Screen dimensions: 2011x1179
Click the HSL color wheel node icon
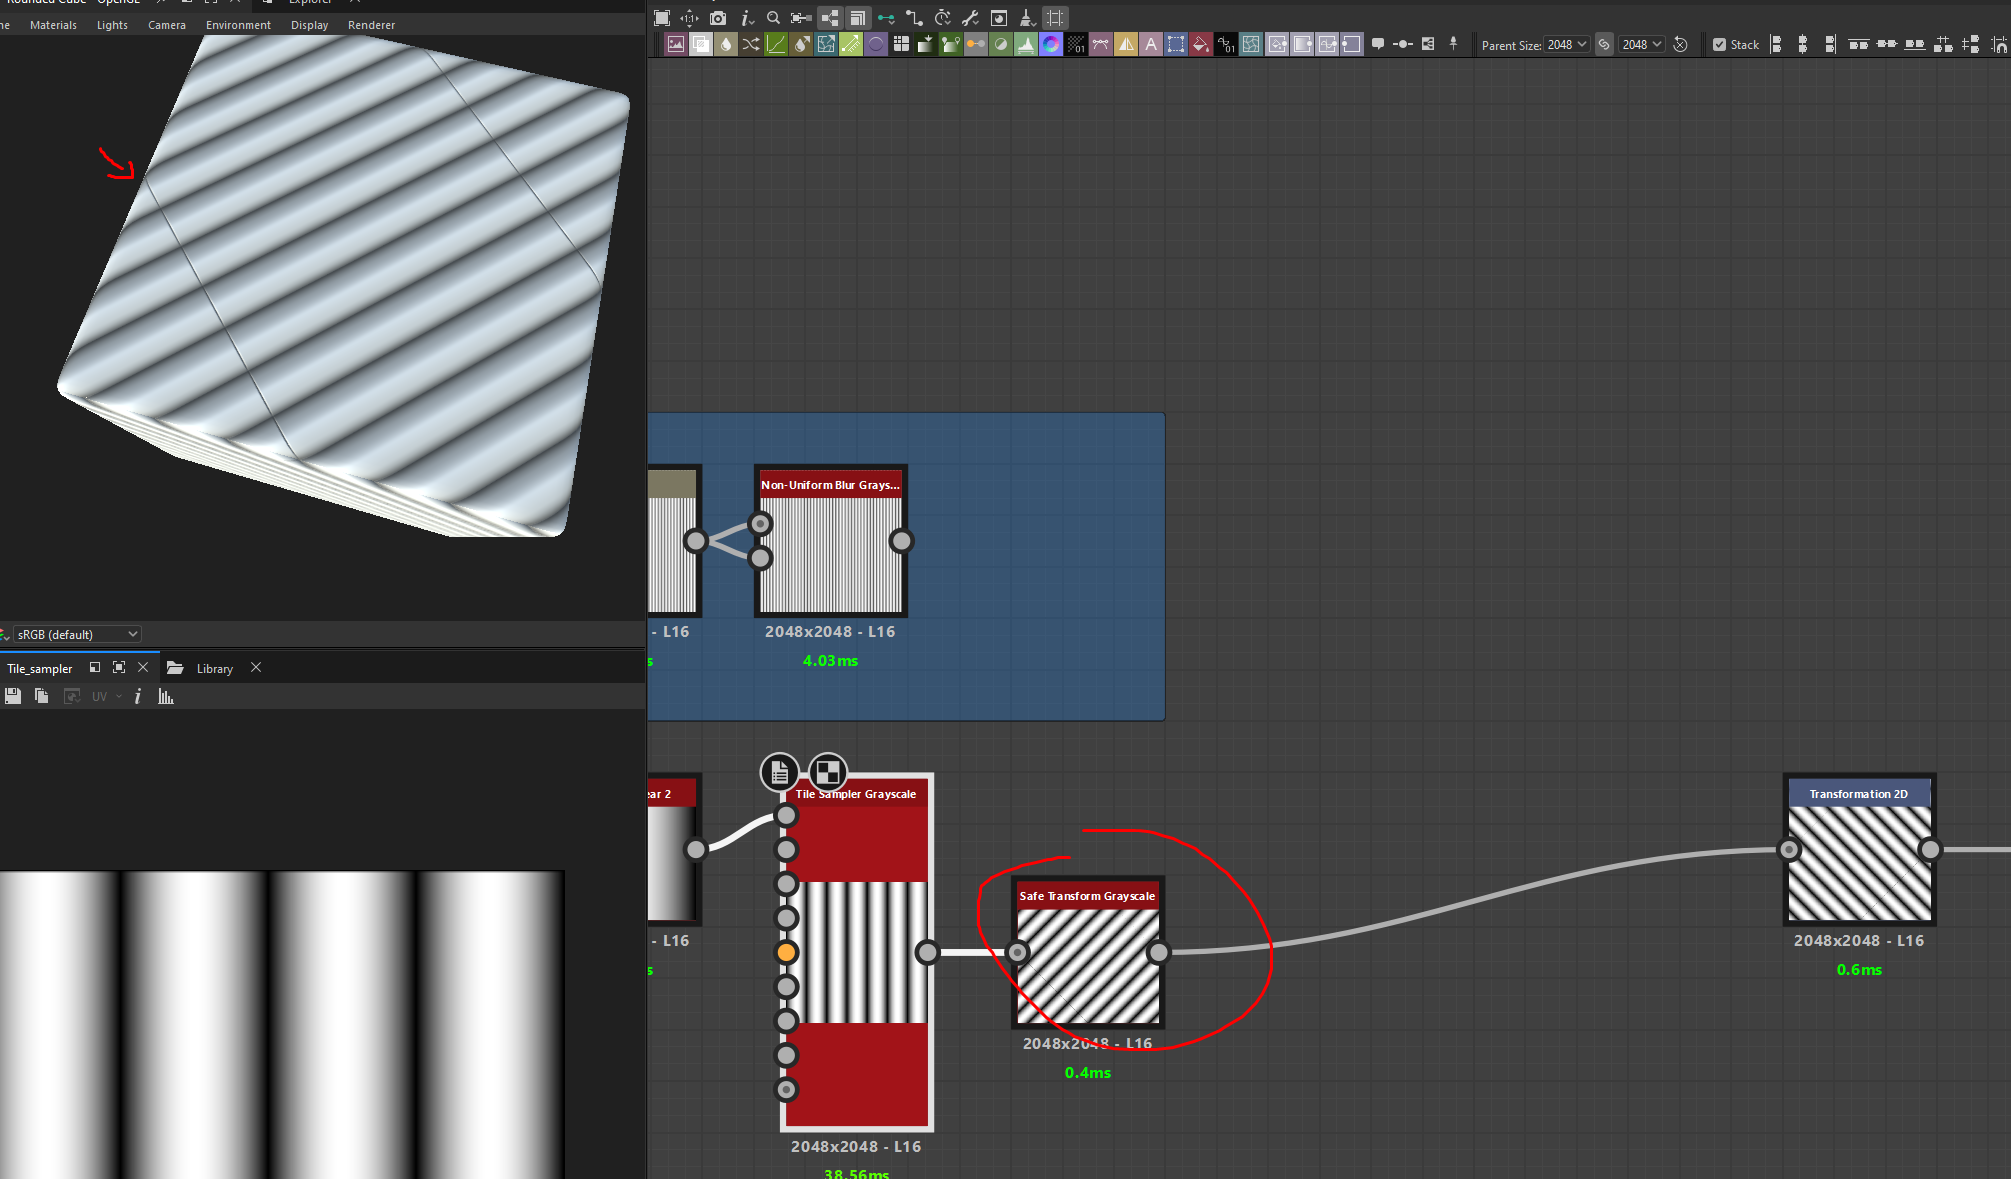(x=1051, y=44)
